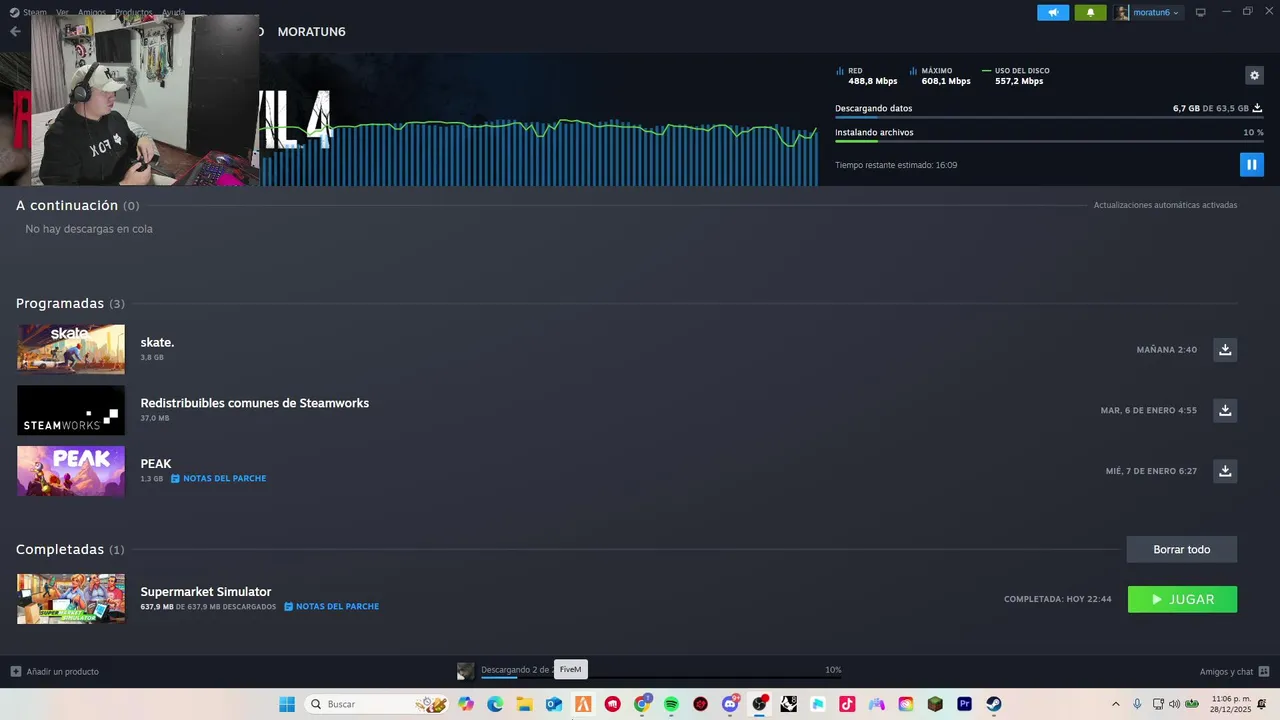This screenshot has width=1280, height=720.
Task: Select the skate. title text
Action: click(157, 342)
